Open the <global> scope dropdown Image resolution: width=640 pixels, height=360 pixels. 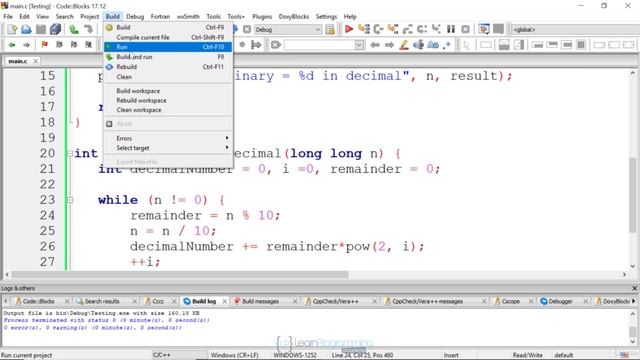575,29
